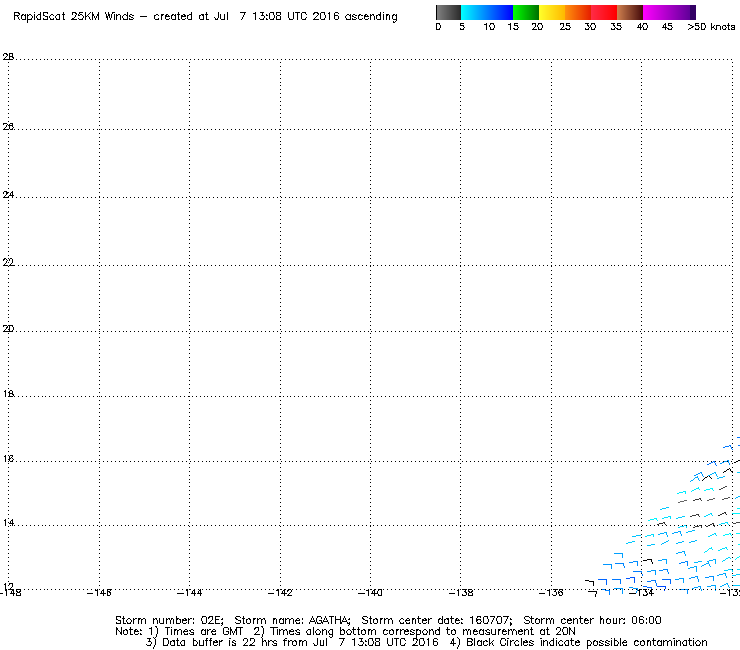The image size is (740, 650).
Task: Click the "Storm number: 02E" text
Action: coord(169,620)
